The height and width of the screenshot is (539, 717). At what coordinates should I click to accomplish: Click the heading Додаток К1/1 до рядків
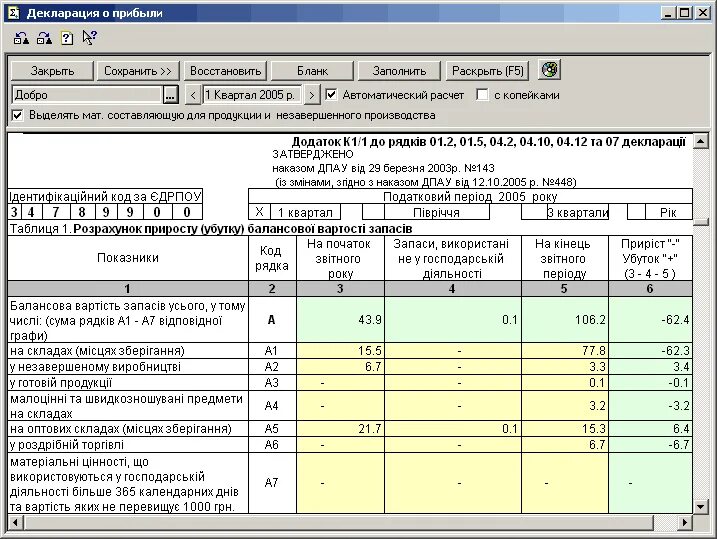[488, 142]
